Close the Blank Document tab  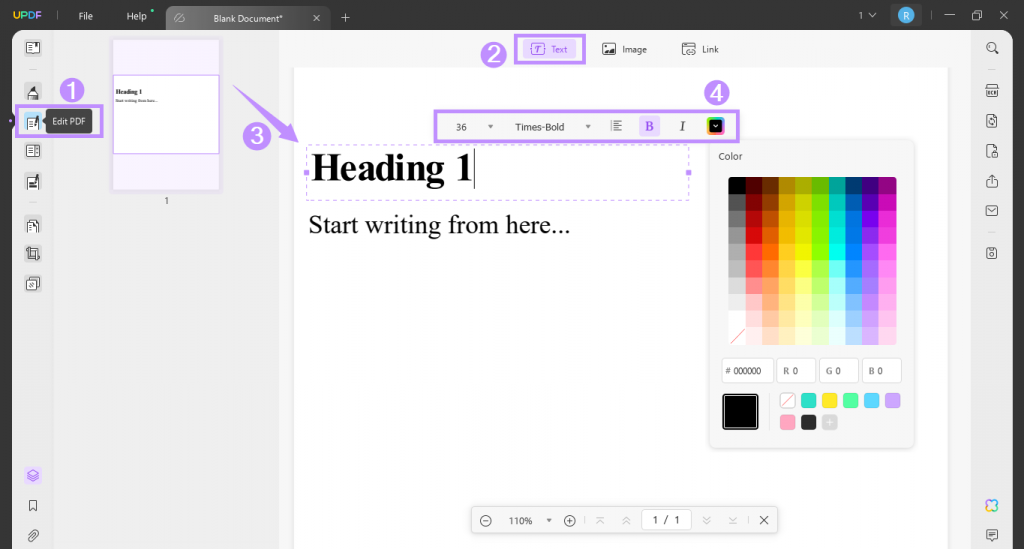pos(317,18)
